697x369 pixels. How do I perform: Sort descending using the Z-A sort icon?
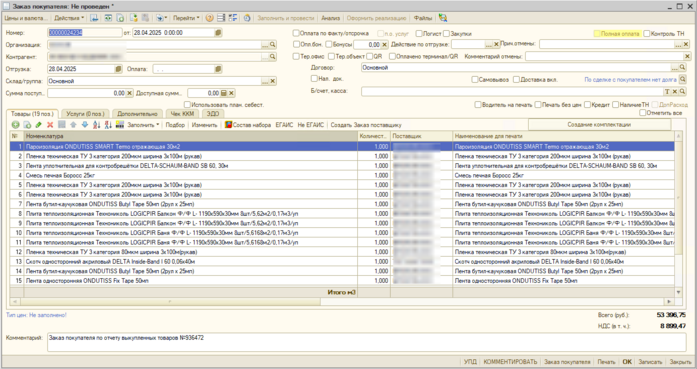coord(108,125)
